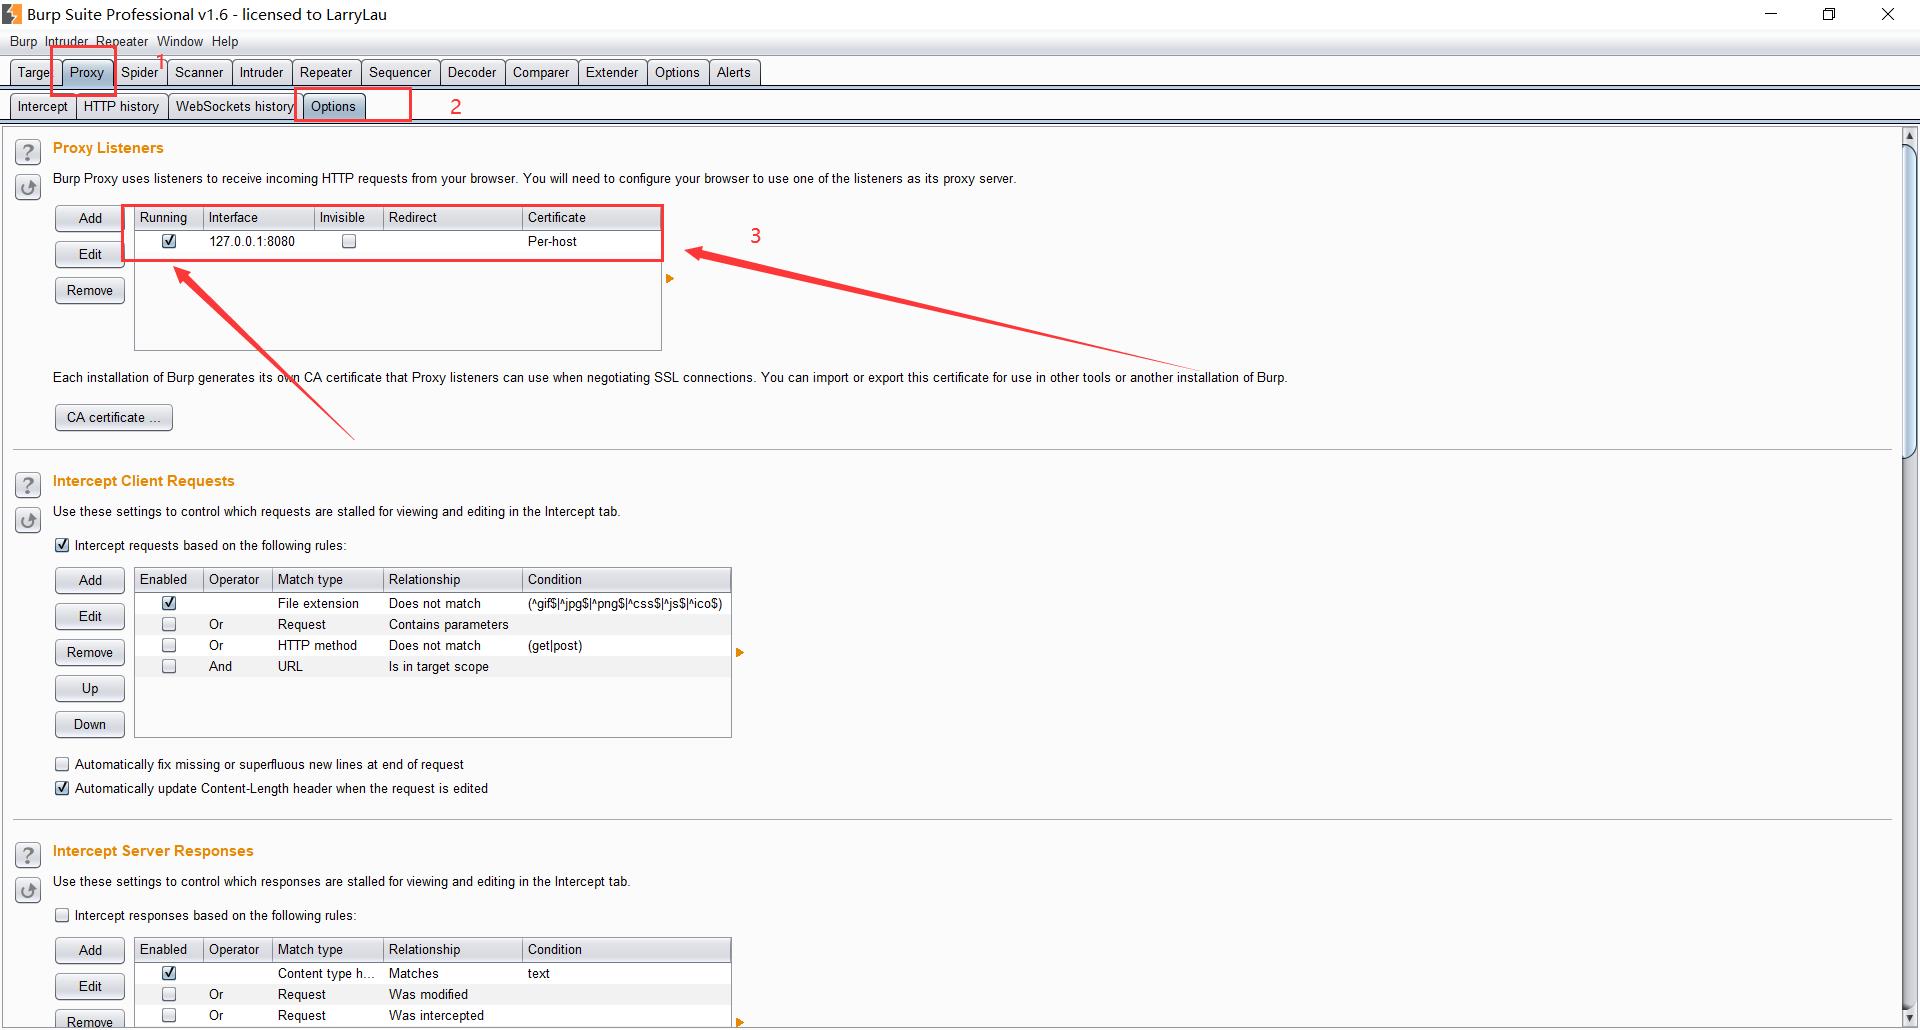
Task: Open the Help menu
Action: click(x=225, y=41)
